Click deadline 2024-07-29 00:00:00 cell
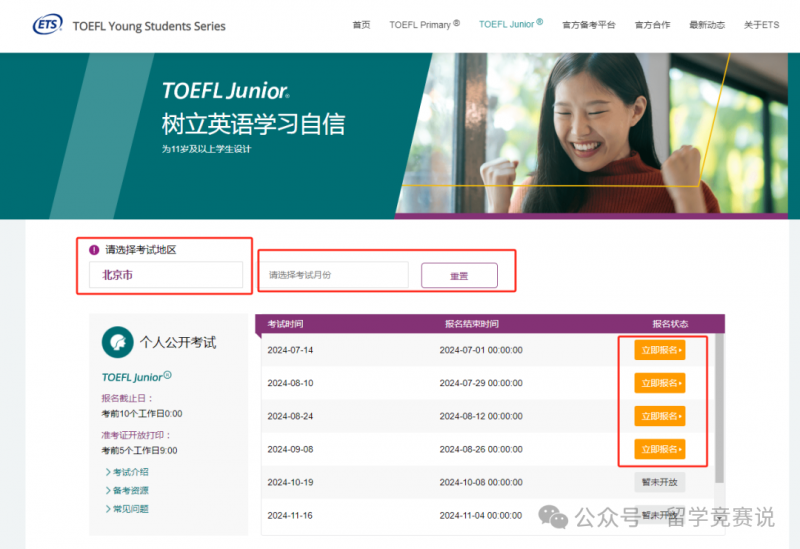Viewport: 800px width, 549px height. 481,383
